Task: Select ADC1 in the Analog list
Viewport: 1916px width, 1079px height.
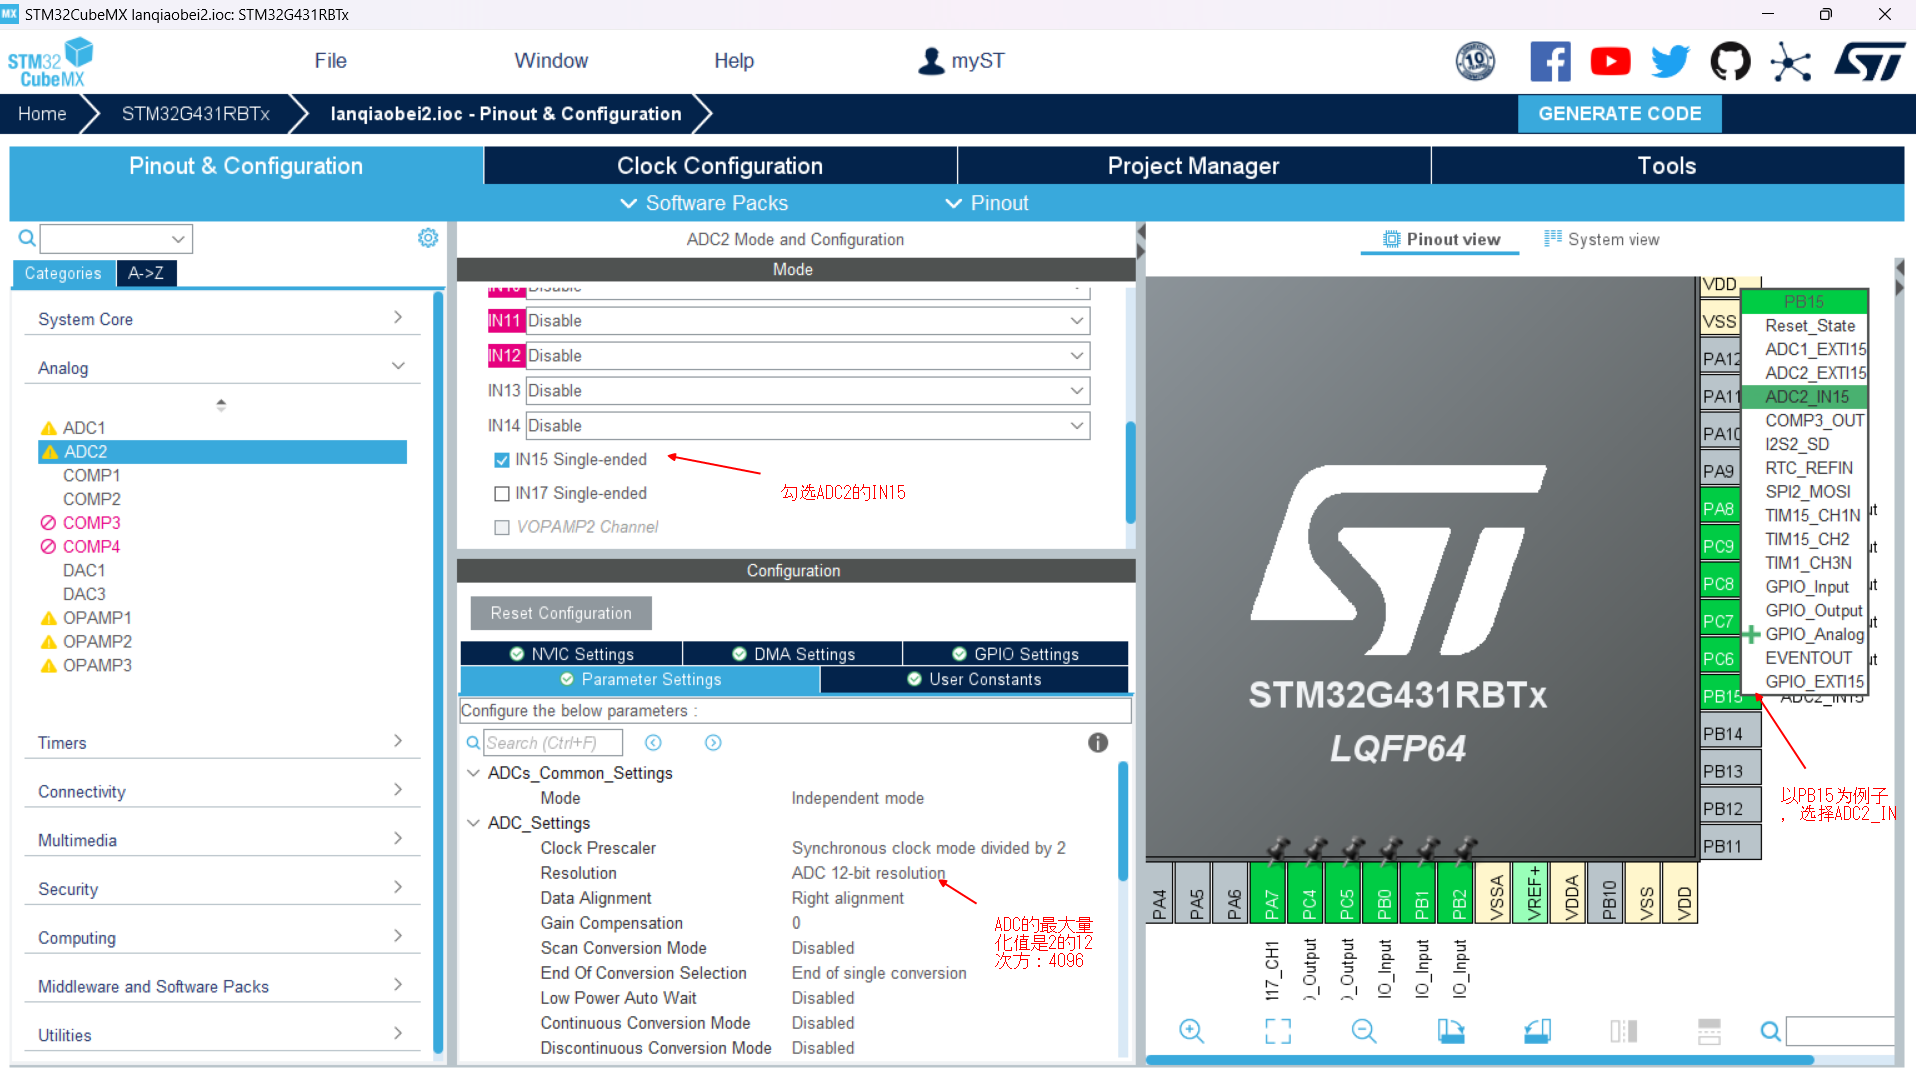Action: click(x=84, y=428)
